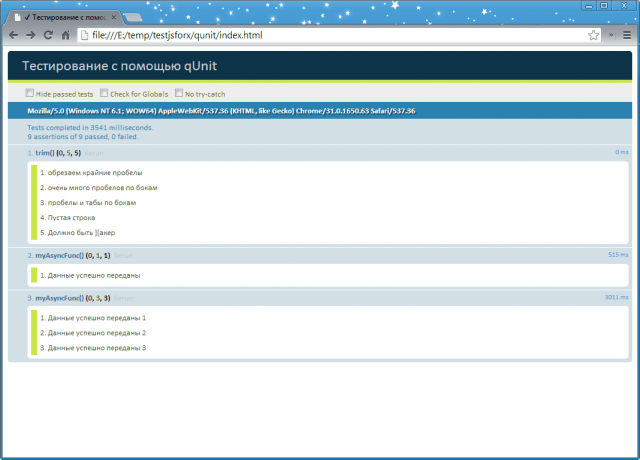Rerun the myAsyncFunc() (0, 3, 3) test

point(123,298)
